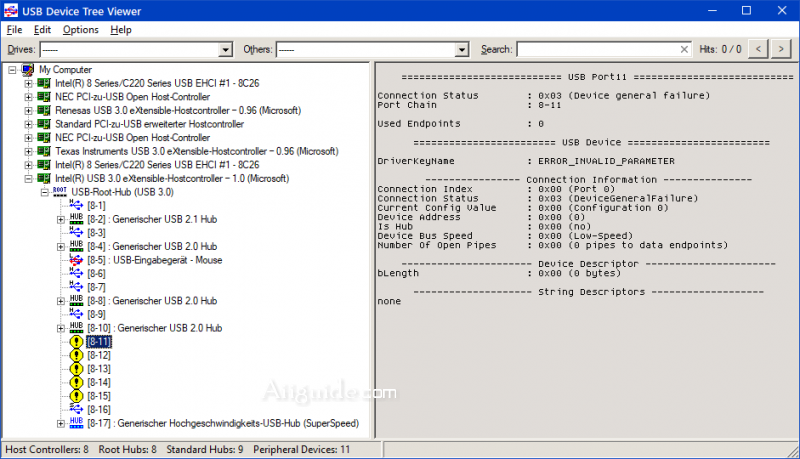Click the yellow warning icon for [8-14]
800x459 pixels.
[76, 382]
